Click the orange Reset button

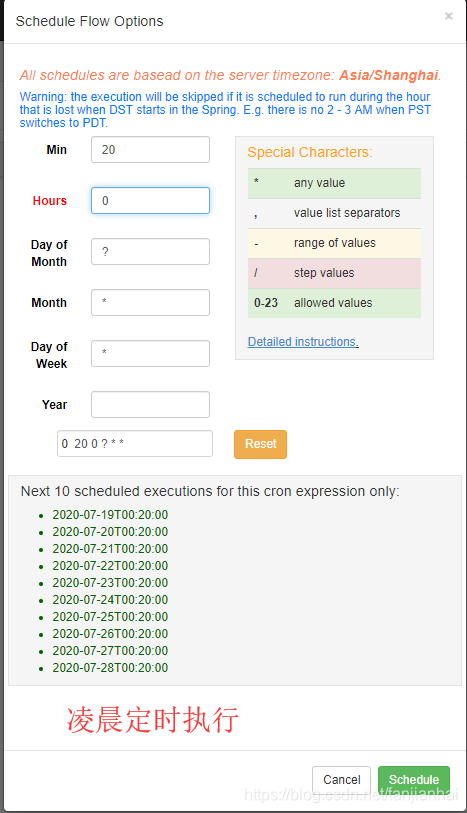pos(260,444)
